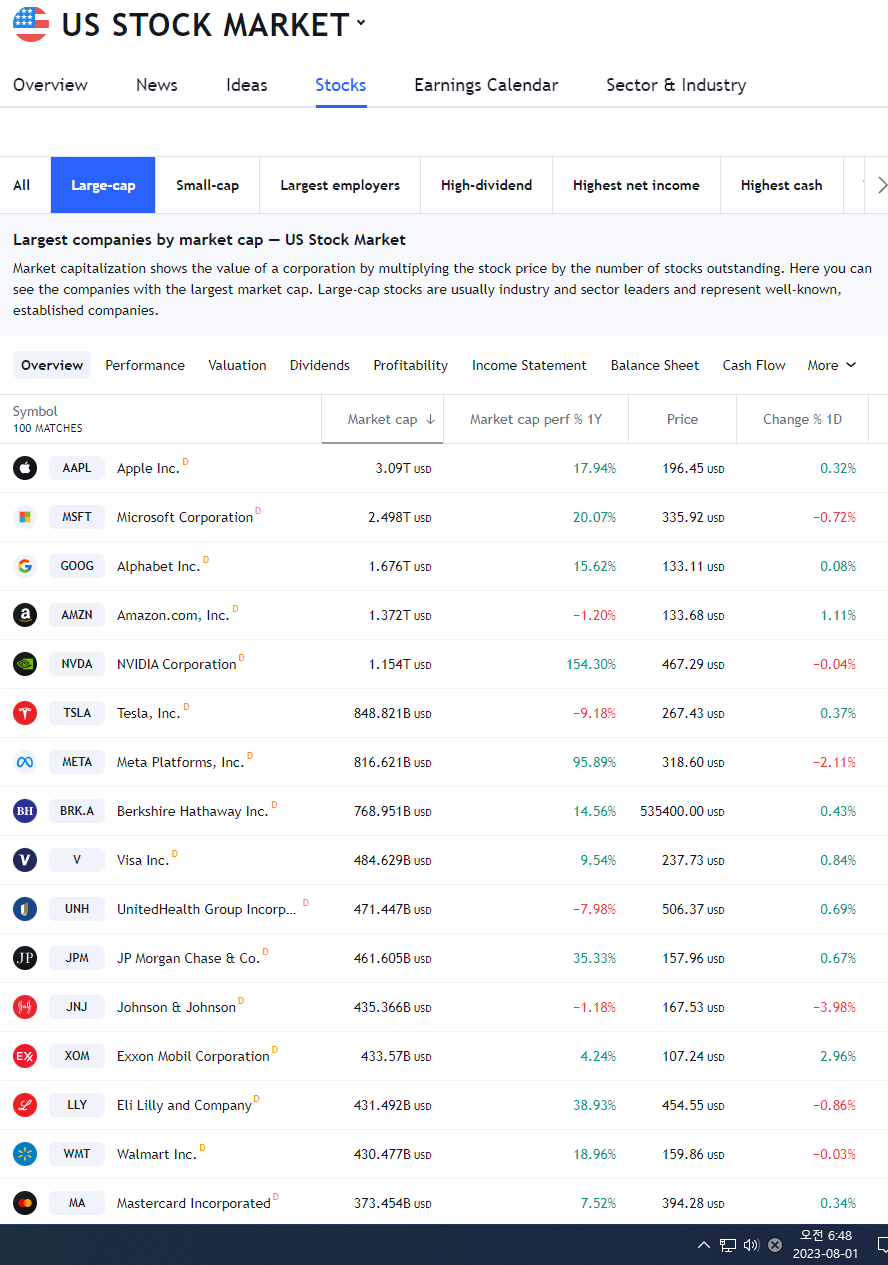Viewport: 888px width, 1265px height.
Task: Click Tesla market cap 848.821B value
Action: (x=392, y=713)
